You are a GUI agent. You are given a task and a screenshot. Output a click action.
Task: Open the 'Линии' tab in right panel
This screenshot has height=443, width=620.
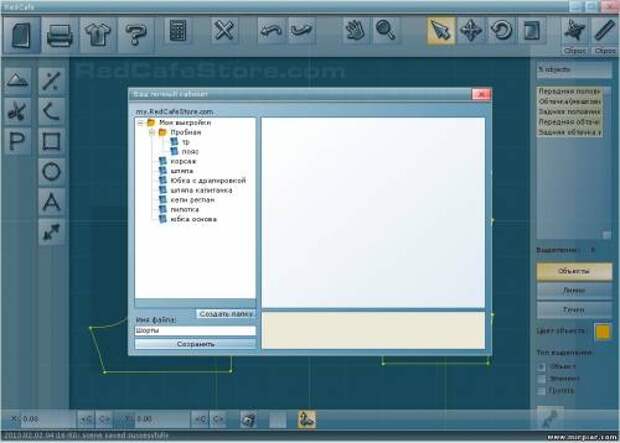point(574,290)
